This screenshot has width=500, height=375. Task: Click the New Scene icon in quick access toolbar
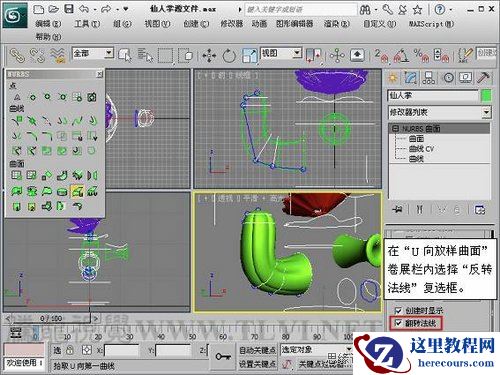click(x=39, y=9)
